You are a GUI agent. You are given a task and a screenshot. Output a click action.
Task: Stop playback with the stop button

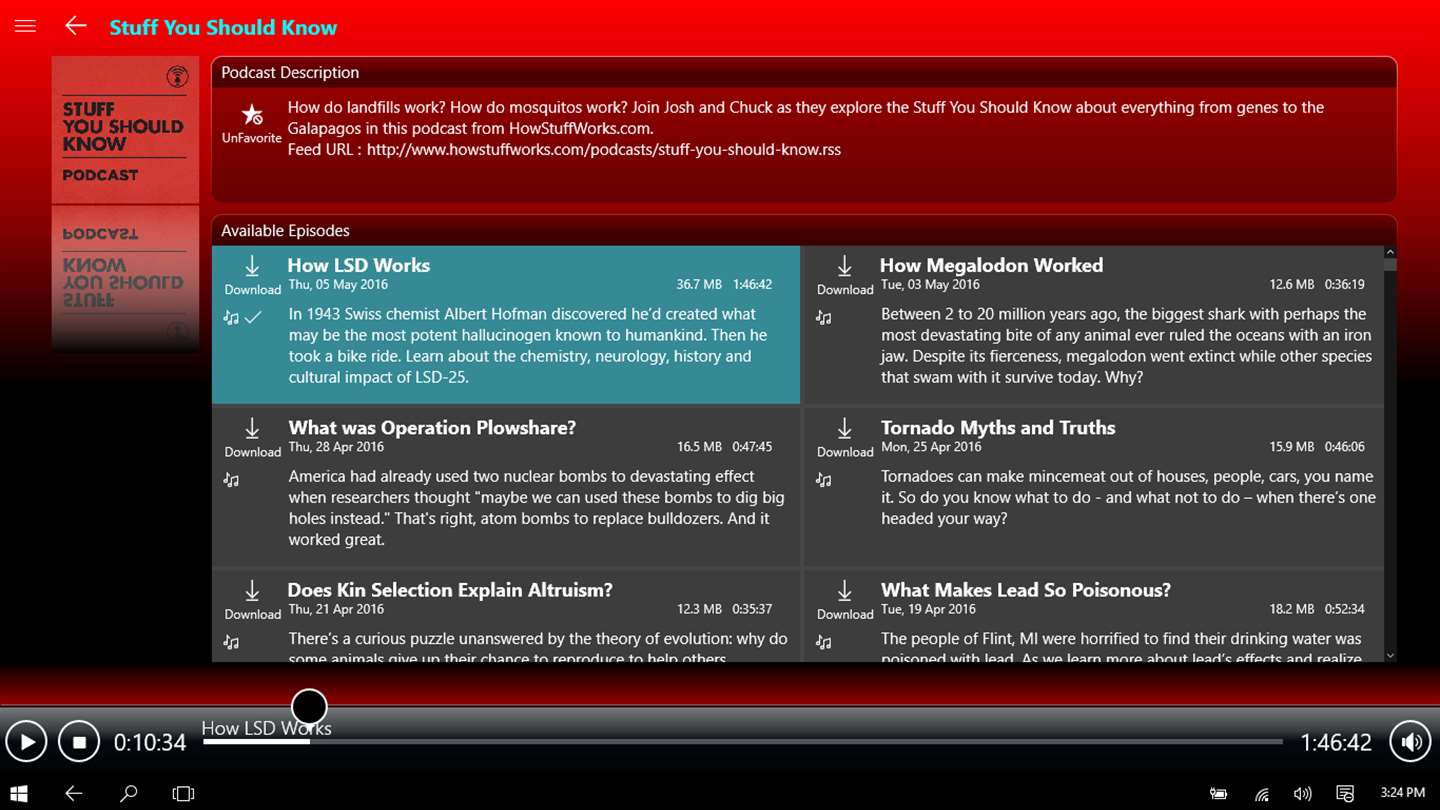79,742
